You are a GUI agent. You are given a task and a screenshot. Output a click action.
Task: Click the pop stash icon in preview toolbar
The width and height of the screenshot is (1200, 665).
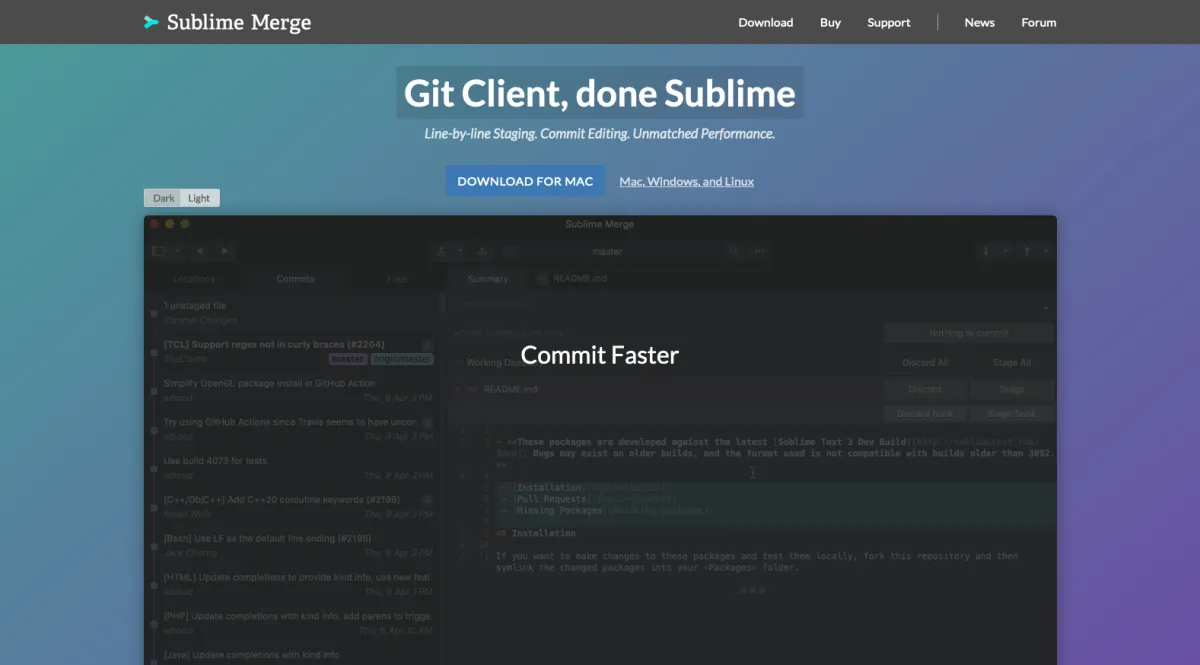483,251
